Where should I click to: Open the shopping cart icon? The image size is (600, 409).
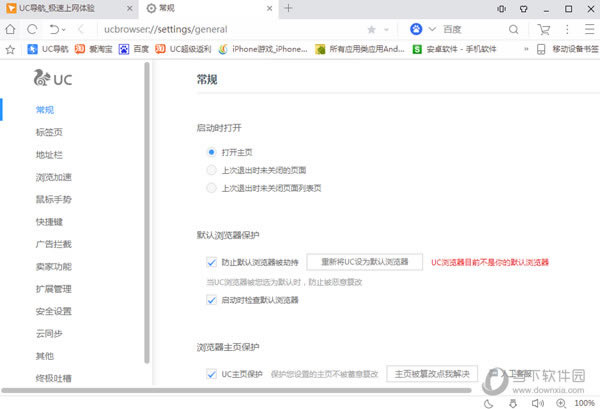[543, 29]
